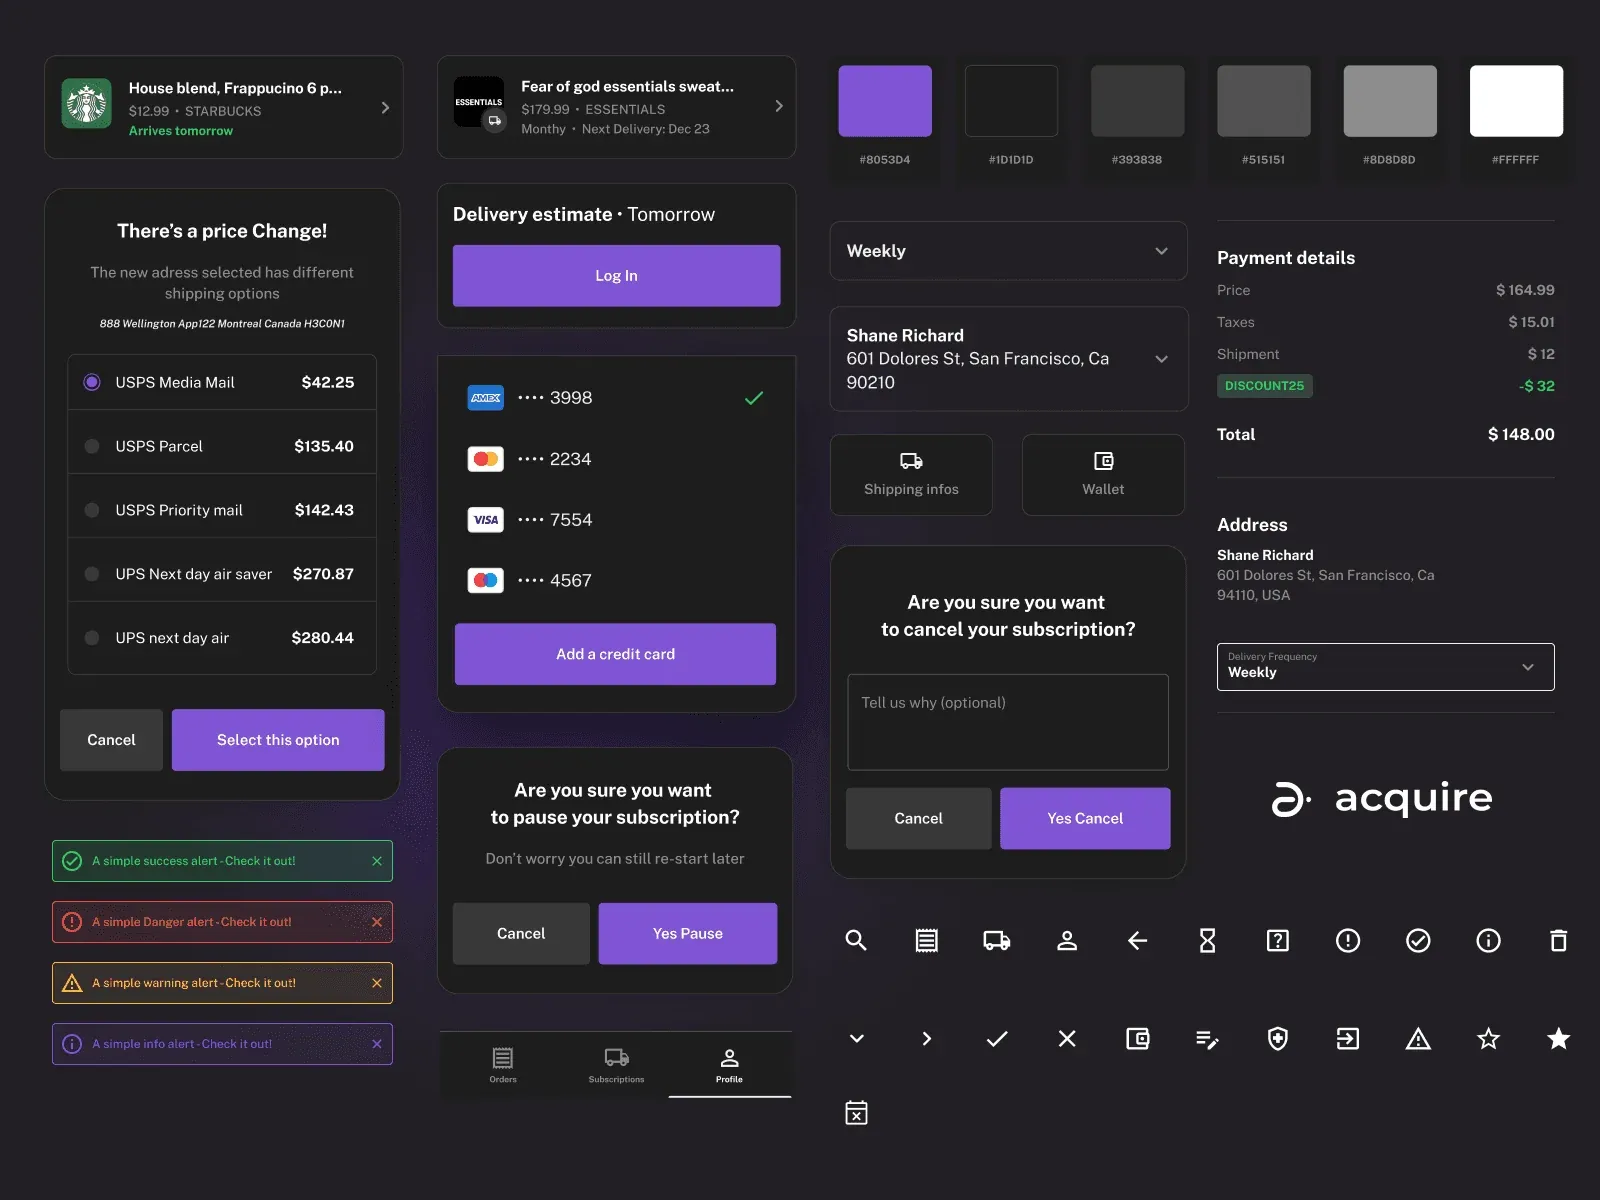Select the white #FFFFFF swatch
This screenshot has height=1200, width=1600.
tap(1516, 101)
